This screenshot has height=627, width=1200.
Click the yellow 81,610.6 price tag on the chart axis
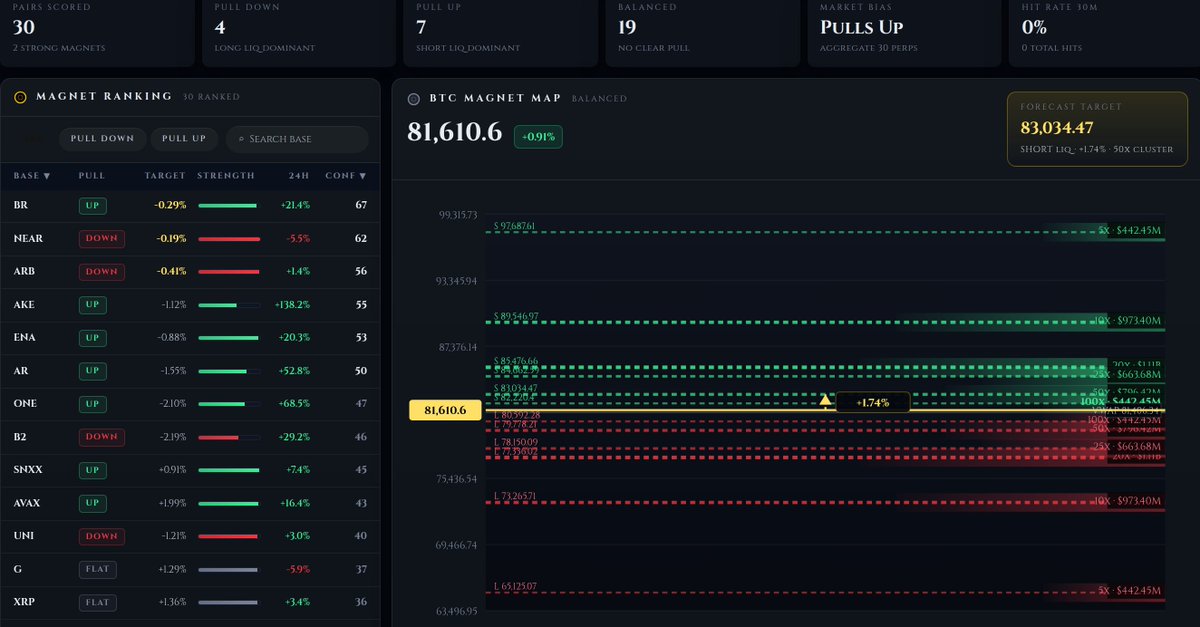(x=440, y=410)
